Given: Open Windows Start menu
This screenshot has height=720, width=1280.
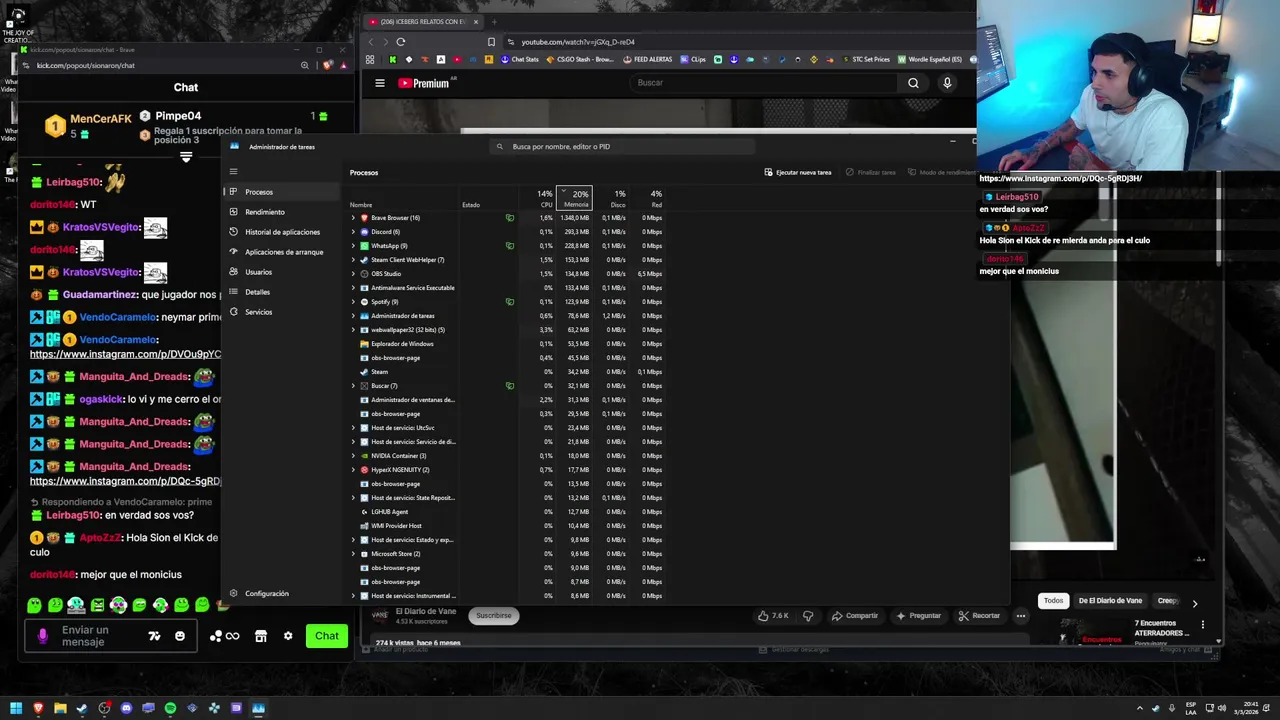Looking at the screenshot, I should [x=16, y=708].
